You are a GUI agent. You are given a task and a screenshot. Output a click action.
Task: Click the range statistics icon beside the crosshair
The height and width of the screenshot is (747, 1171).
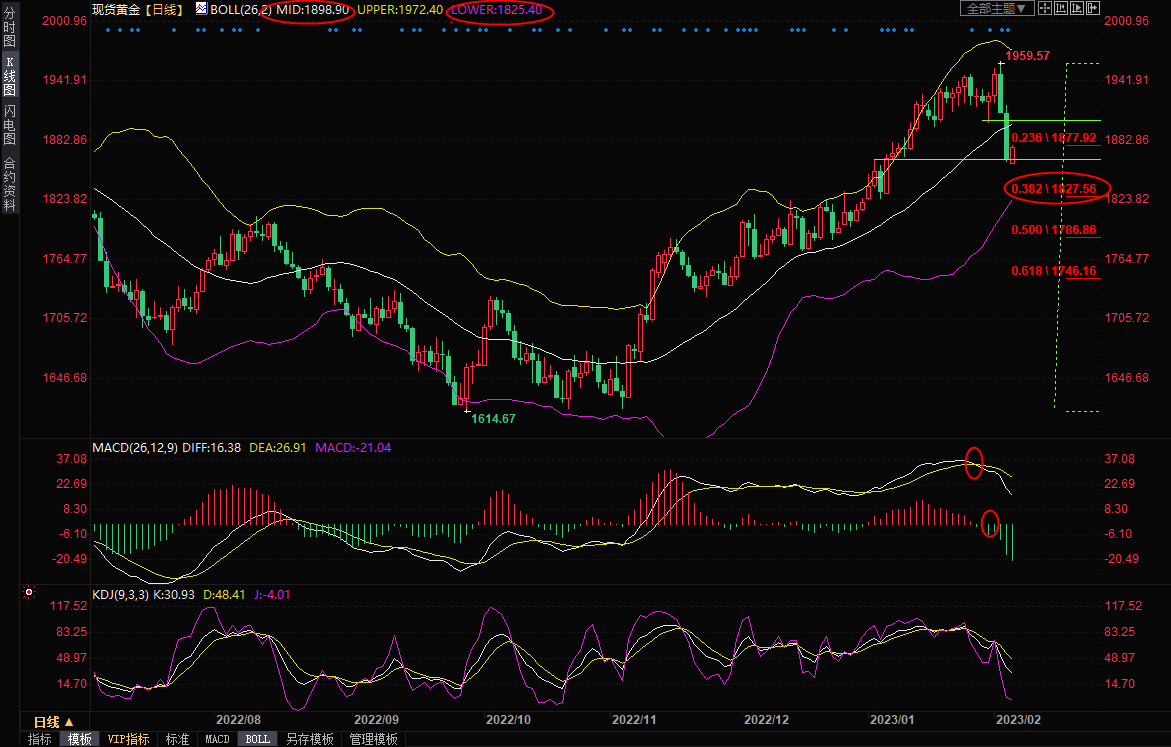tap(1060, 8)
